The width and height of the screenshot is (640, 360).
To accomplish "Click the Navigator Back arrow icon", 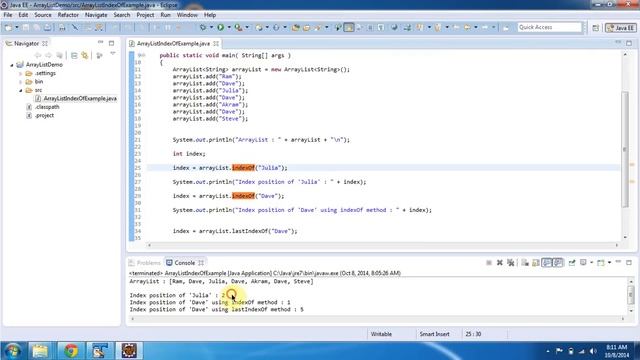I will [x=38, y=55].
